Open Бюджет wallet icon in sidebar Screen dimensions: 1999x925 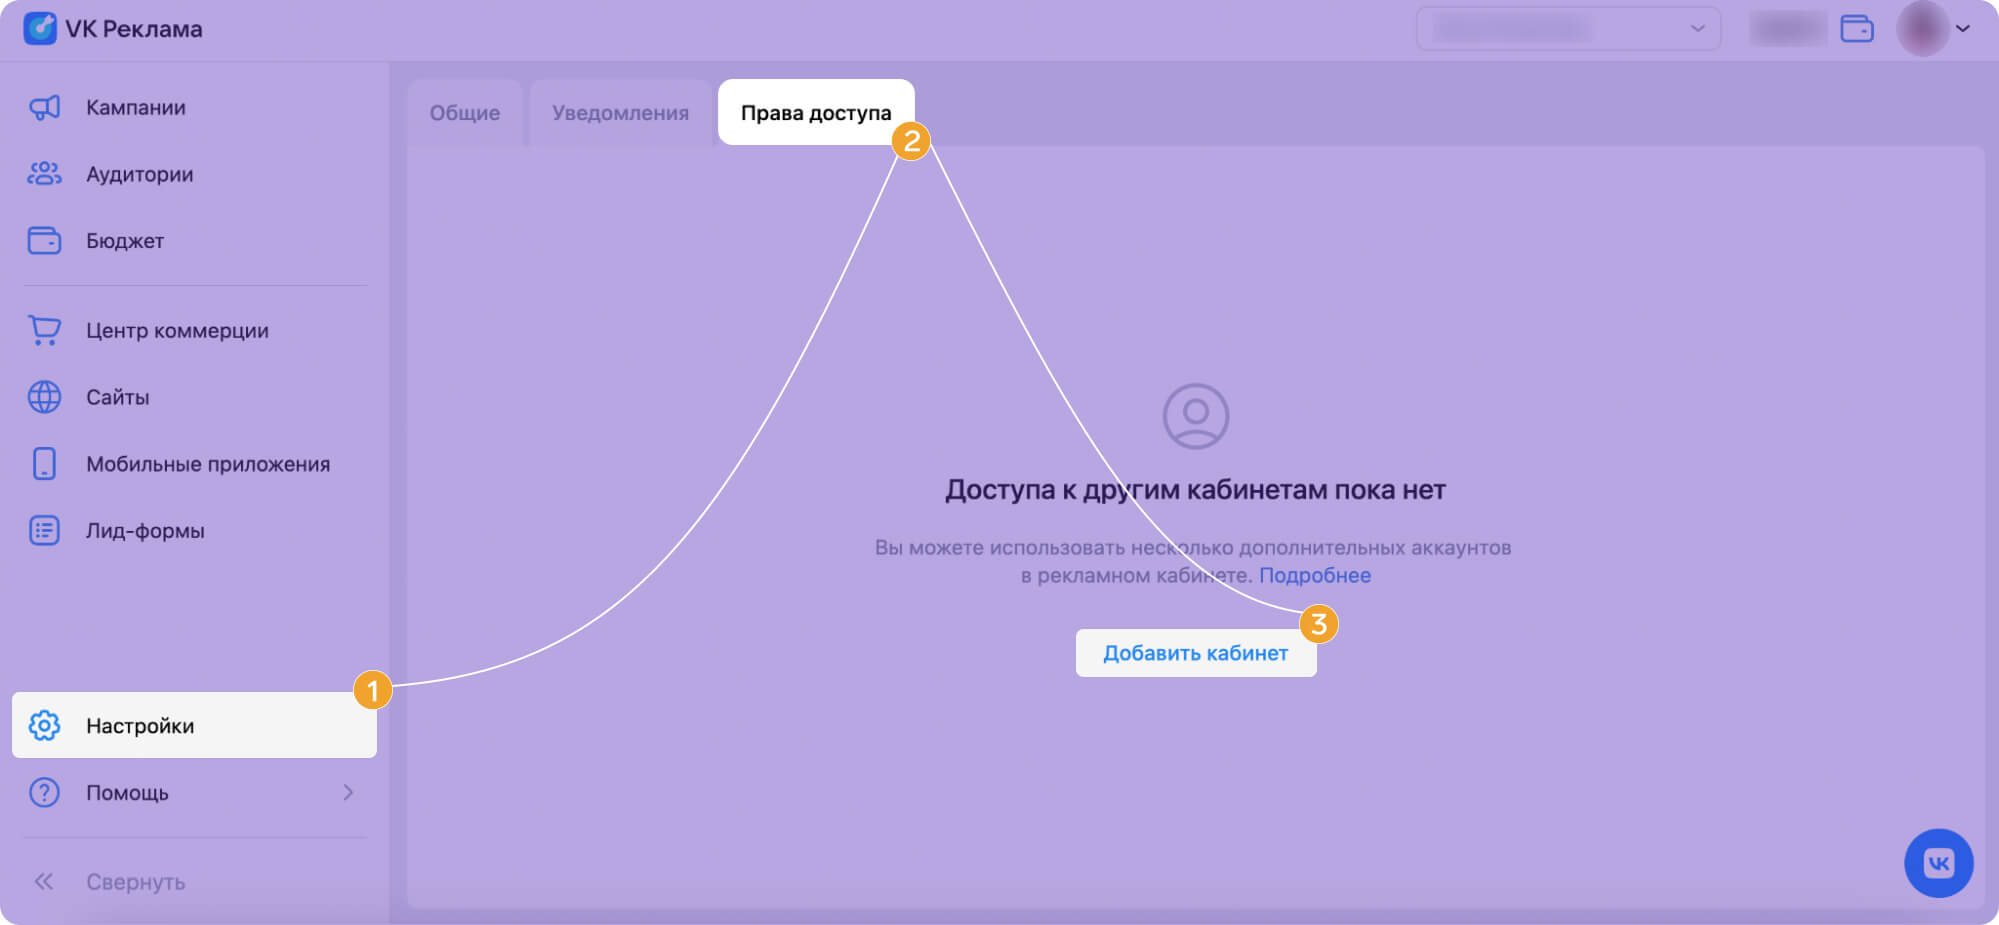[44, 241]
